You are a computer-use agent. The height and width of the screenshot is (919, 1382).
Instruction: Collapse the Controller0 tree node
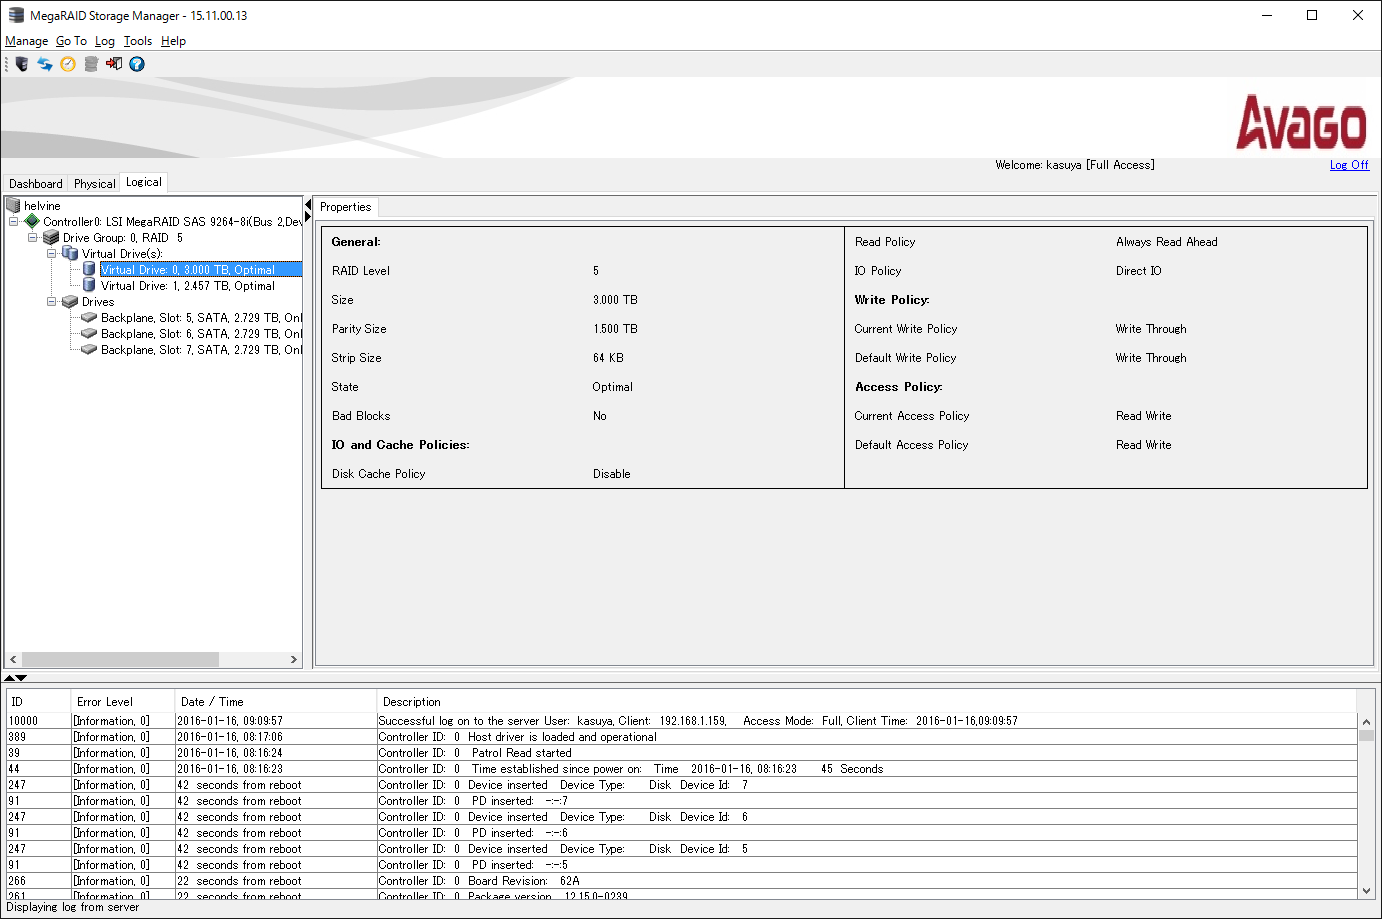tap(14, 222)
